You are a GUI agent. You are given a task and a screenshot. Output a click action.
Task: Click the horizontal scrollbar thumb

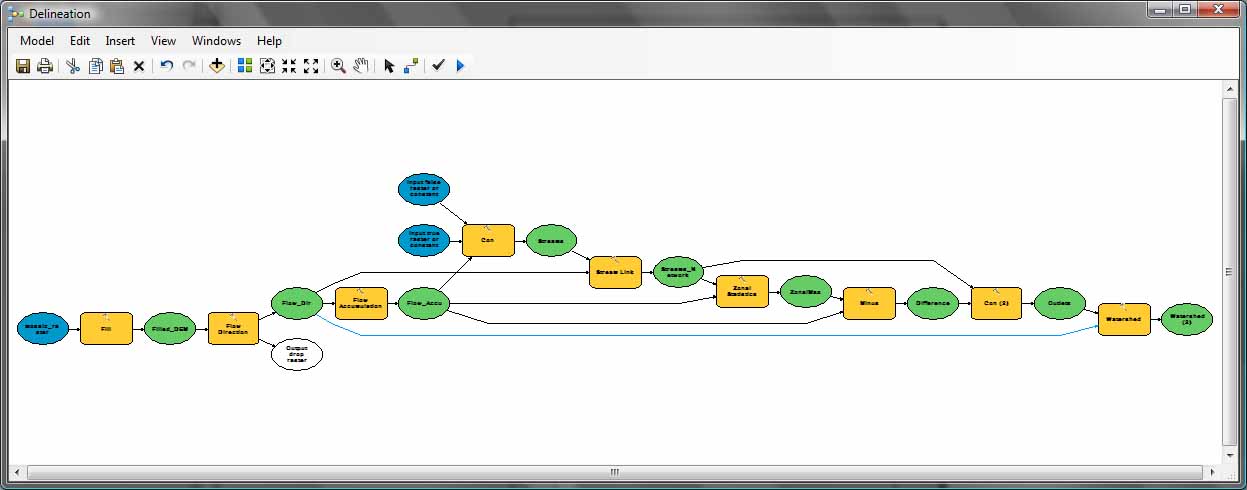pyautogui.click(x=614, y=471)
